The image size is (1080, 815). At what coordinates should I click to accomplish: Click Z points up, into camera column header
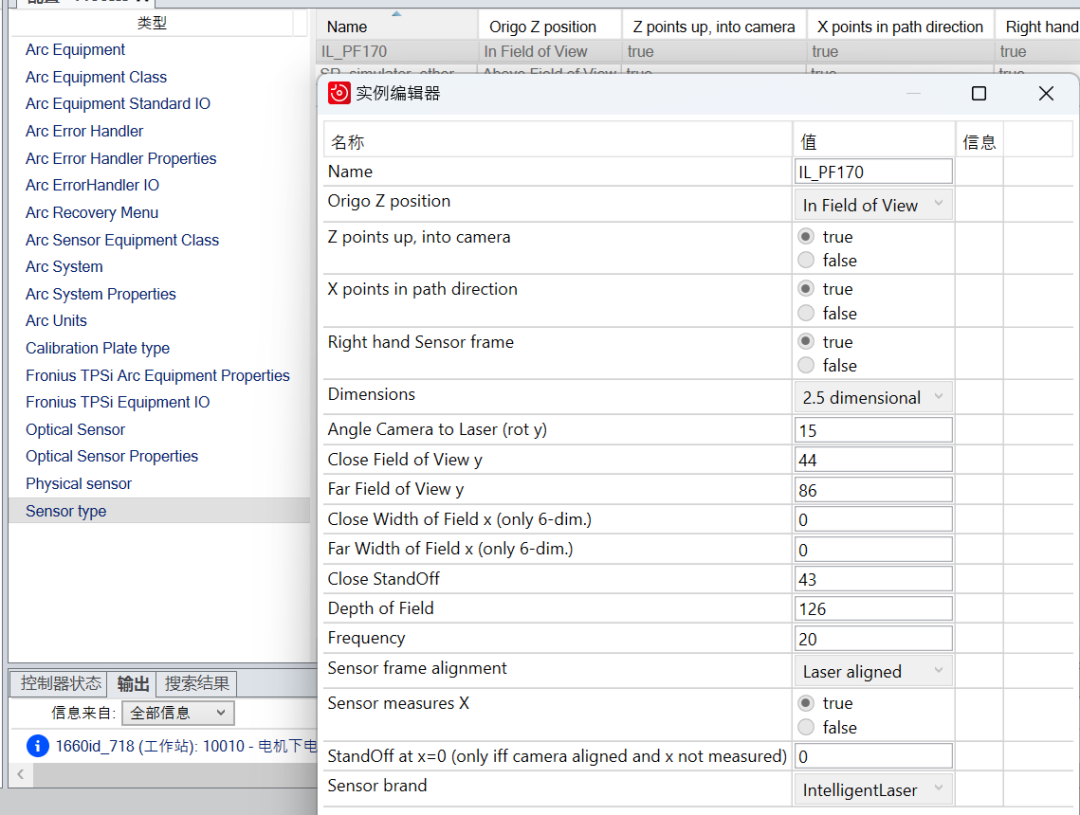[x=714, y=27]
